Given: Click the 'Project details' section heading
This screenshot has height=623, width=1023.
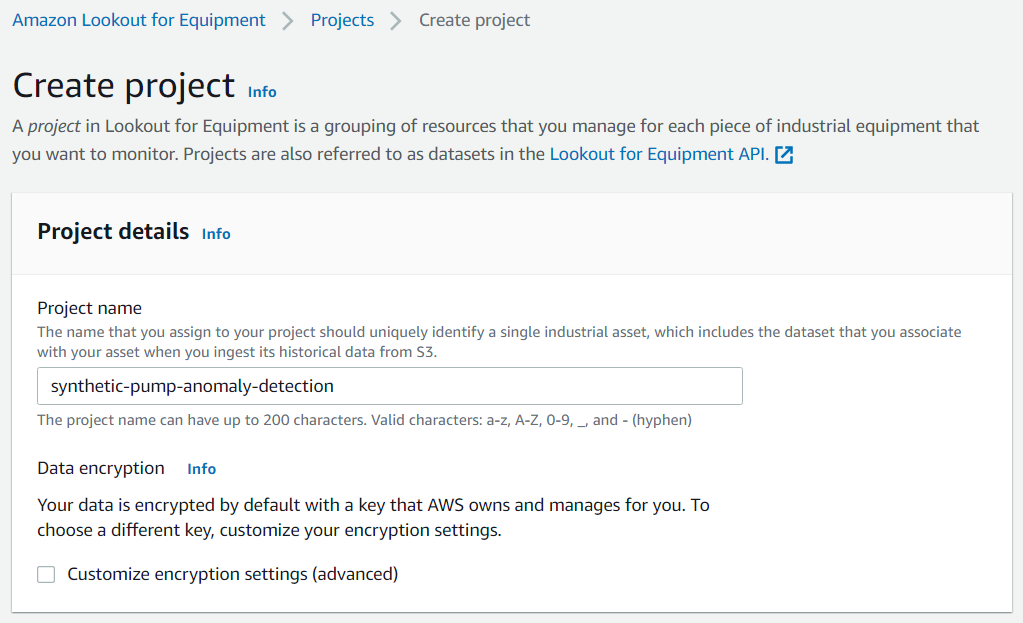Looking at the screenshot, I should click(113, 232).
